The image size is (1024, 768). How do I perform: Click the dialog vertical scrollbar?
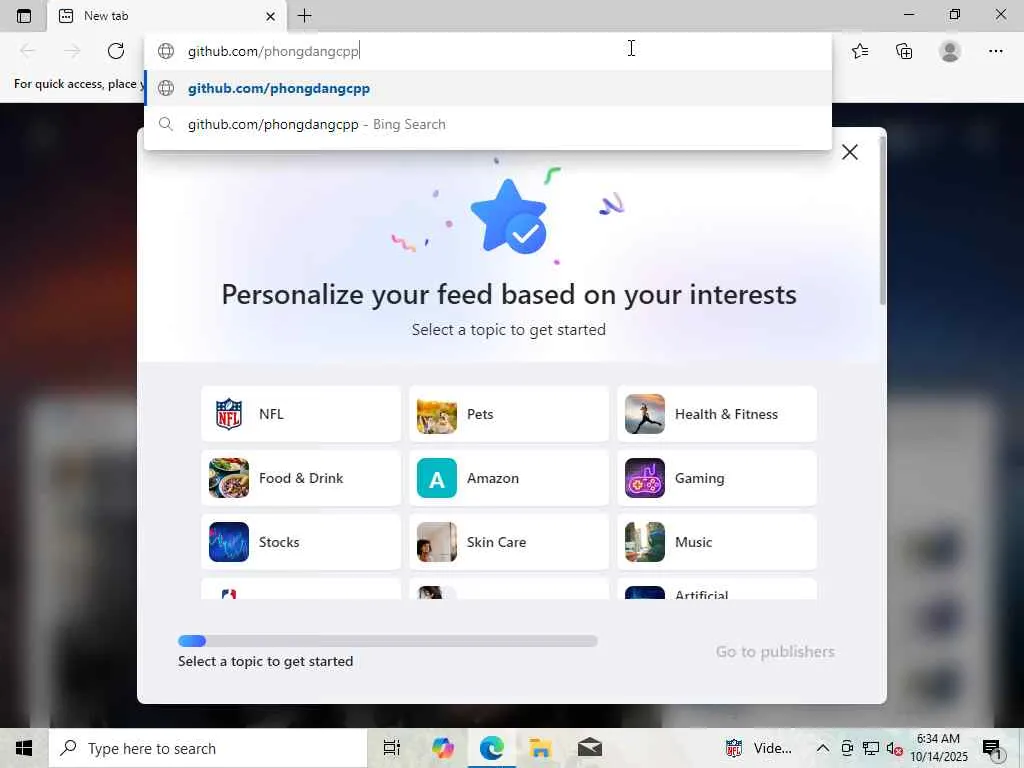pyautogui.click(x=882, y=221)
